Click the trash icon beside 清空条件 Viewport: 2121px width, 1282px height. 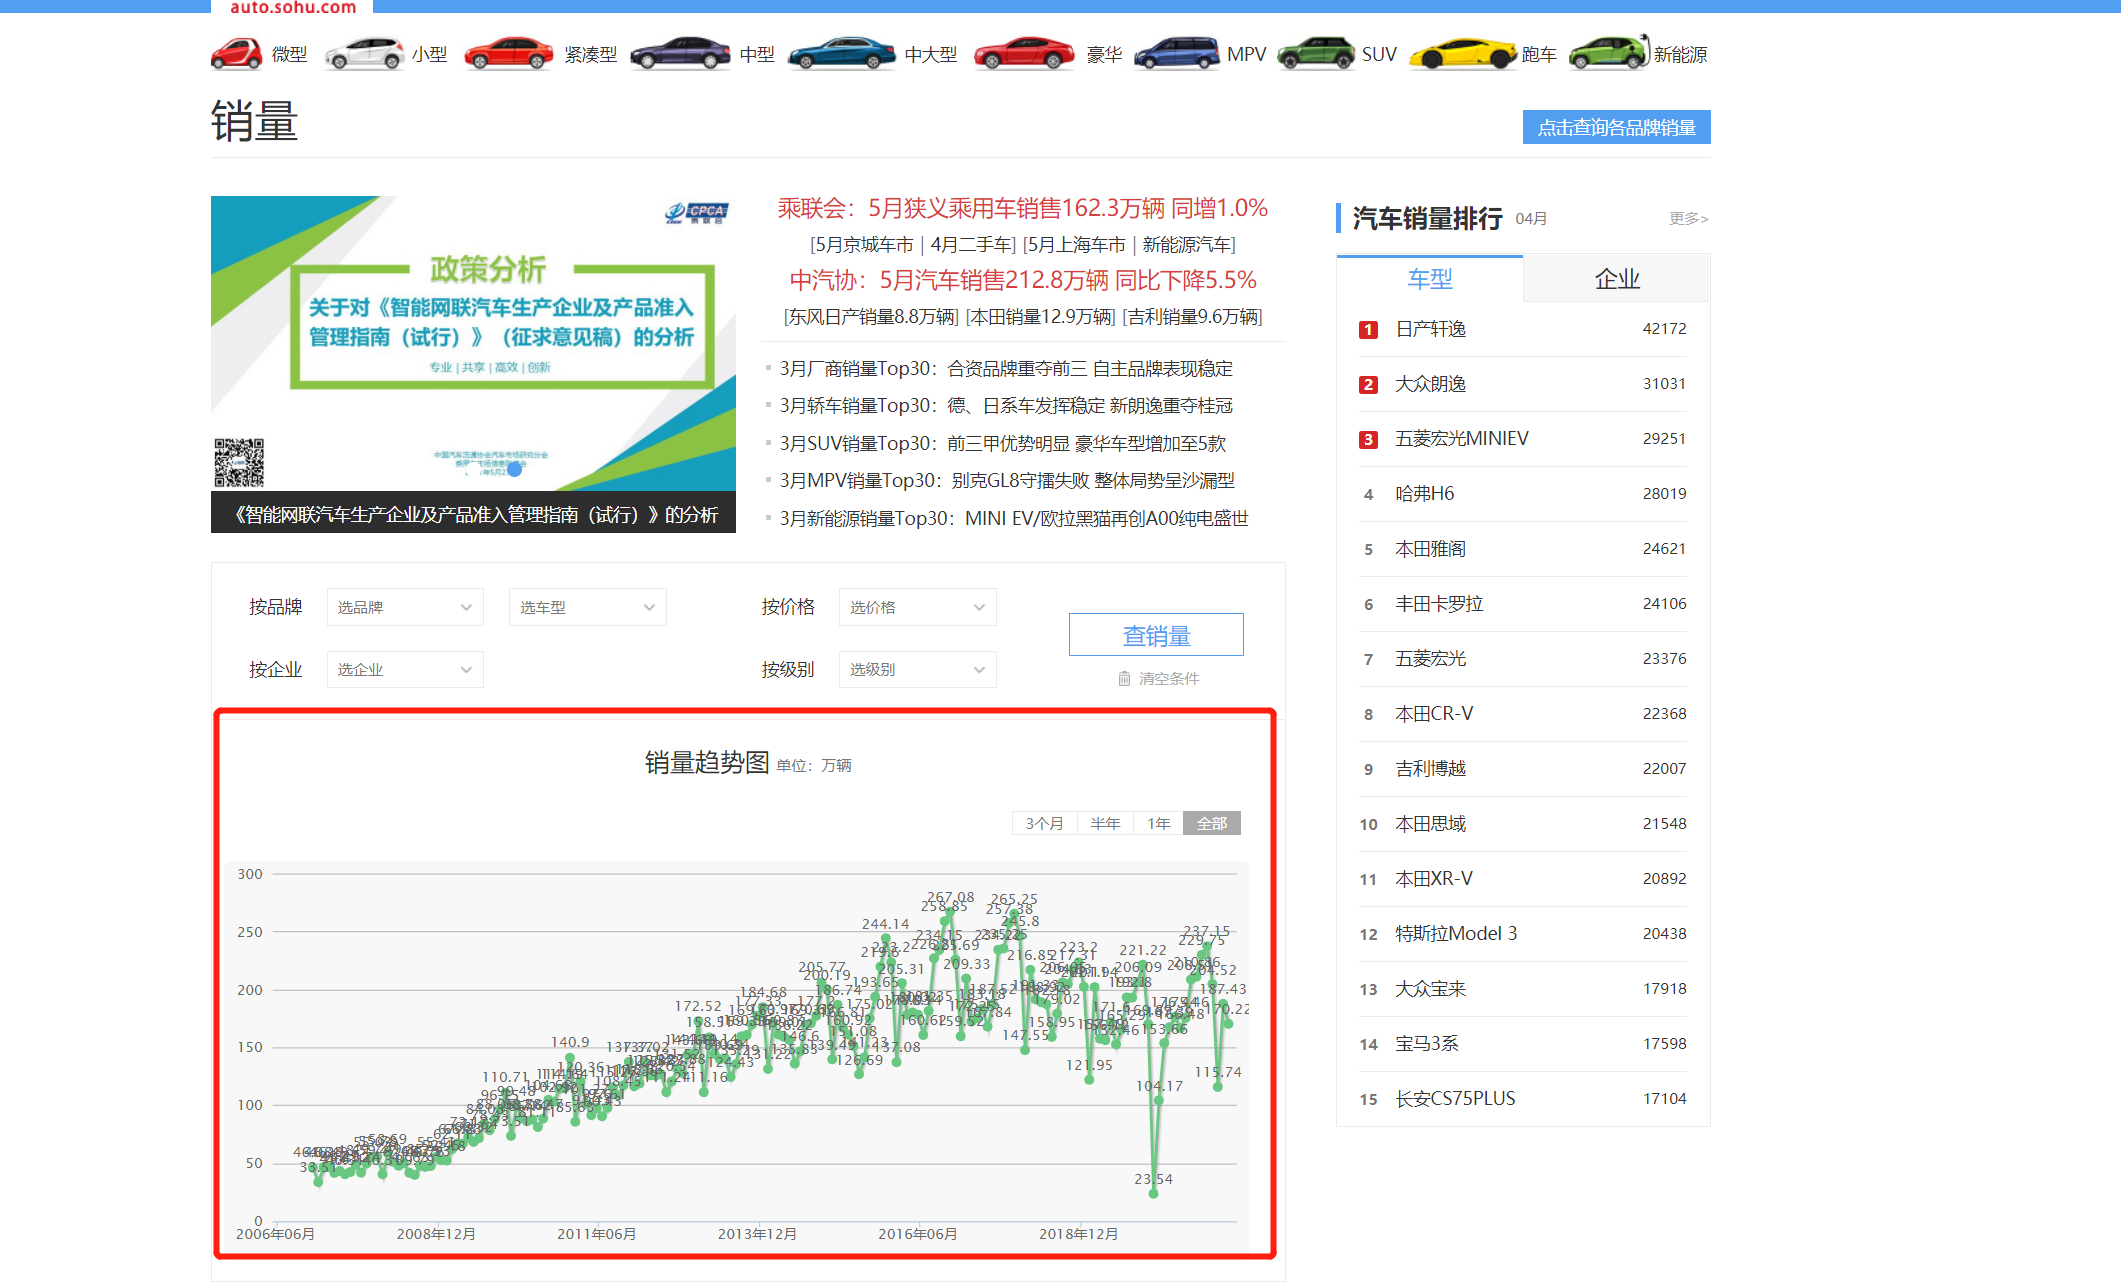tap(1124, 678)
